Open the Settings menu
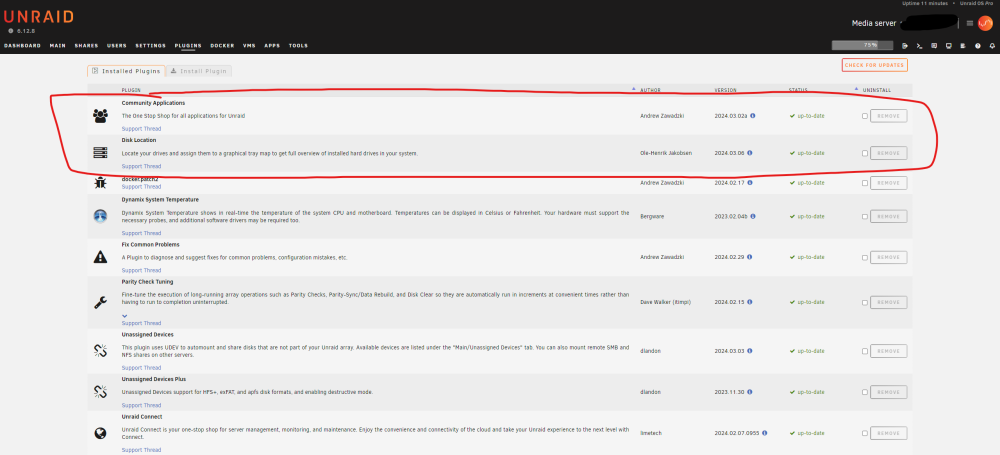This screenshot has height=455, width=1000. click(151, 46)
